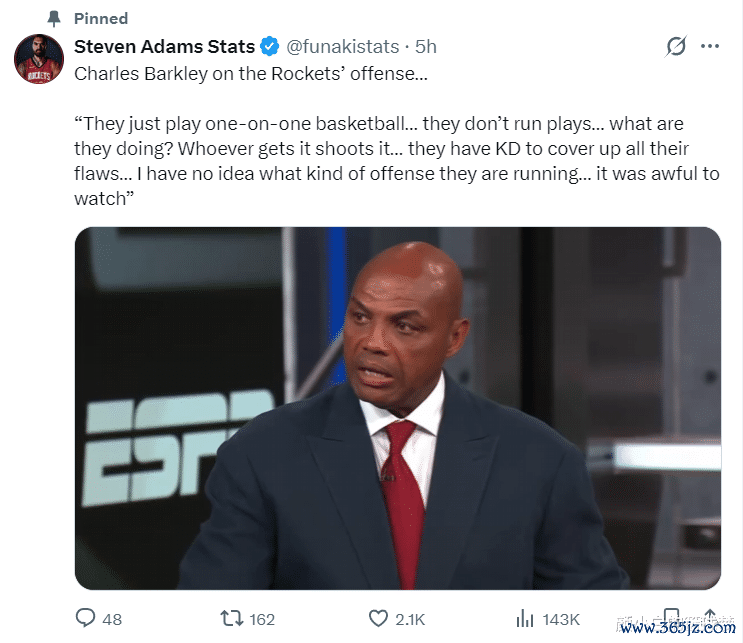743x643 pixels.
Task: Open the Steven Adams Stats profile avatar
Action: 39,59
